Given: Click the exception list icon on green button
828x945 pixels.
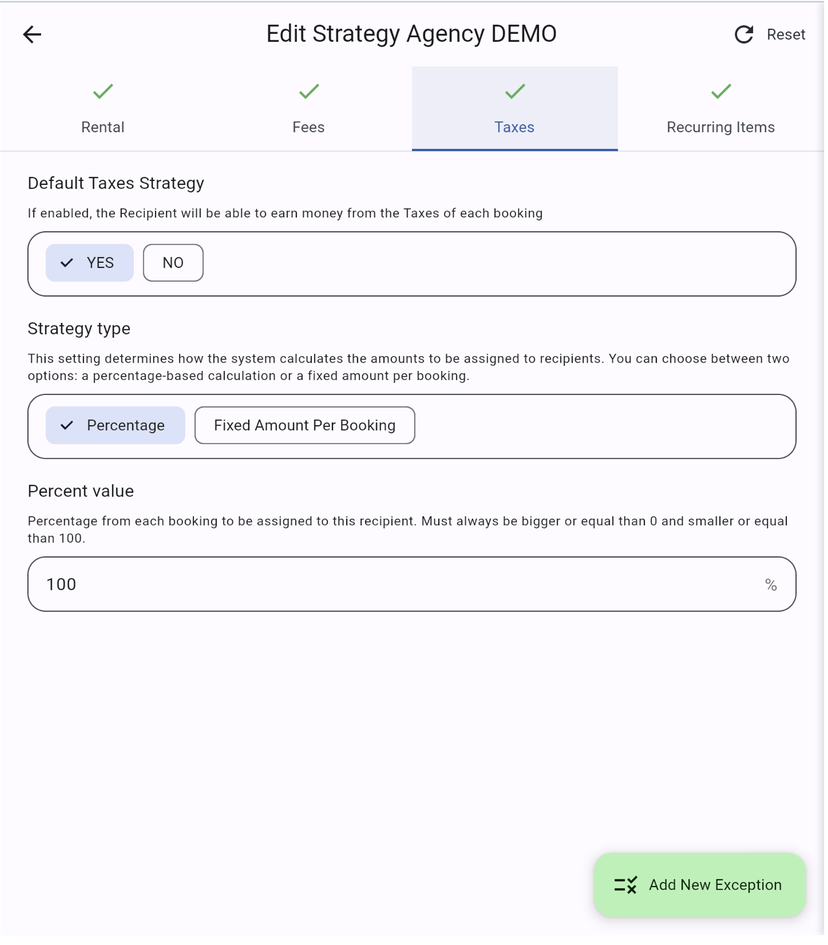Looking at the screenshot, I should point(626,886).
